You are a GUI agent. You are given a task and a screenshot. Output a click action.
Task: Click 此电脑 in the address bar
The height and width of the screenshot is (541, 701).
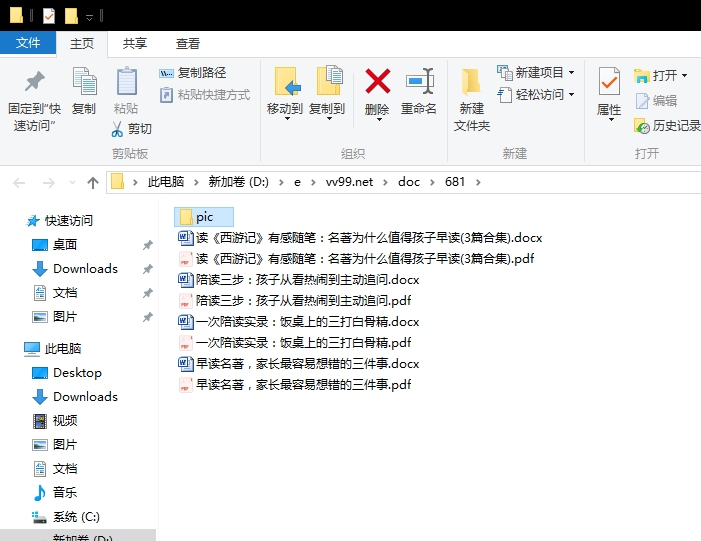point(166,182)
